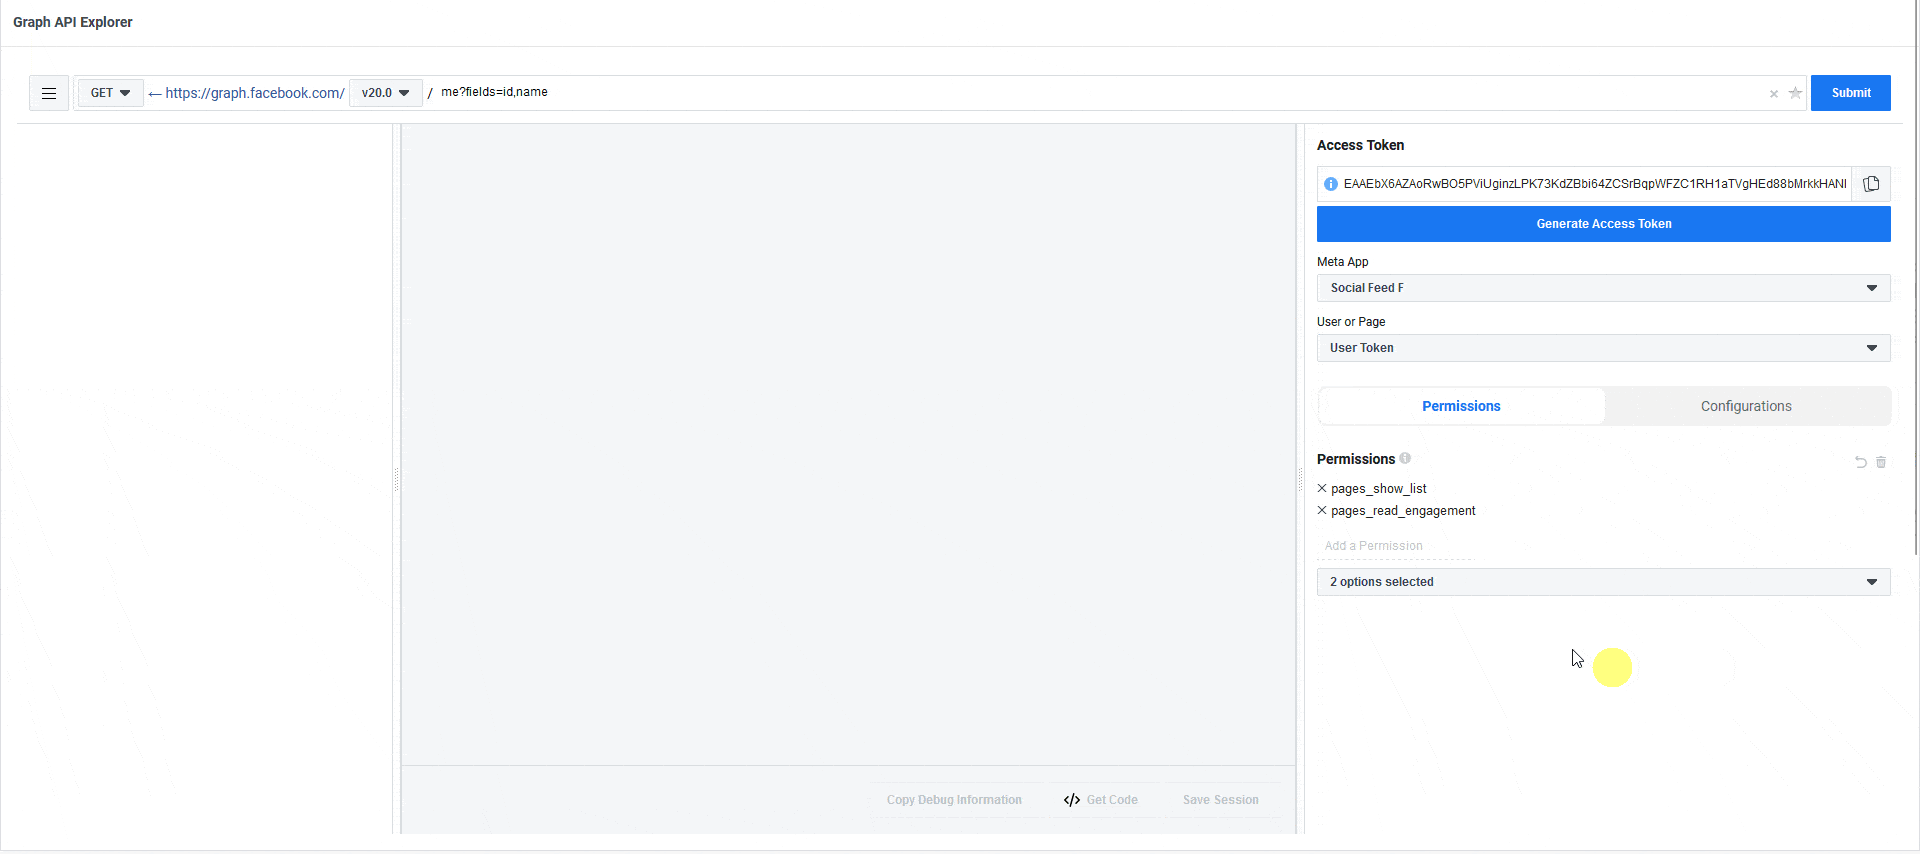Click the Meta App label
1920x854 pixels.
pos(1342,262)
